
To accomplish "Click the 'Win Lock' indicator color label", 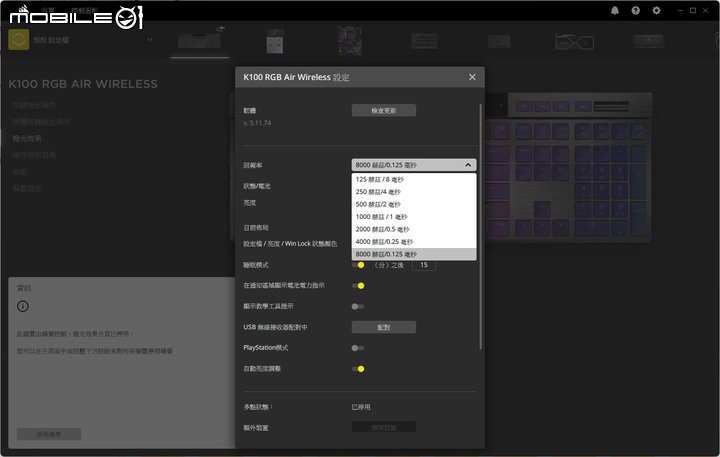I will (290, 244).
